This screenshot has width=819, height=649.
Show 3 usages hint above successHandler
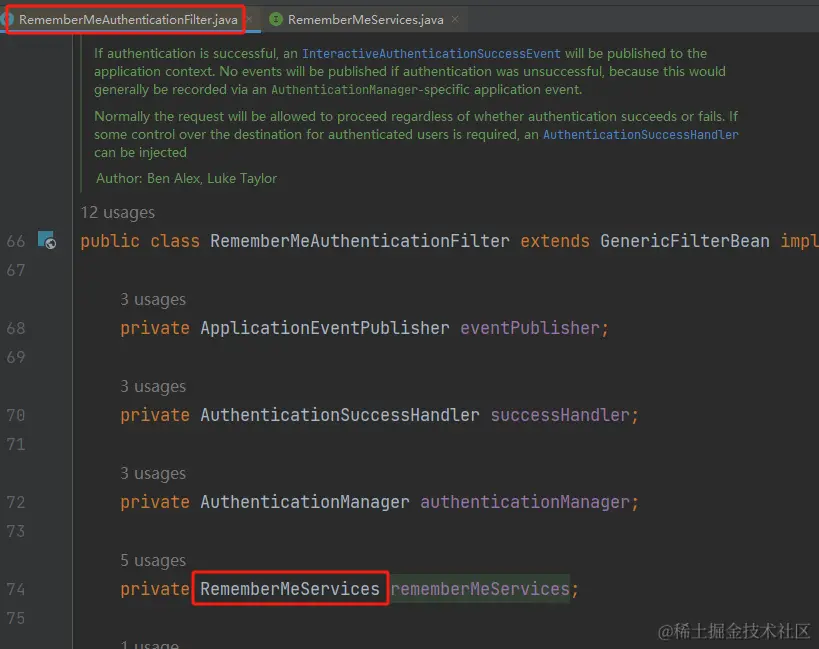(x=153, y=386)
